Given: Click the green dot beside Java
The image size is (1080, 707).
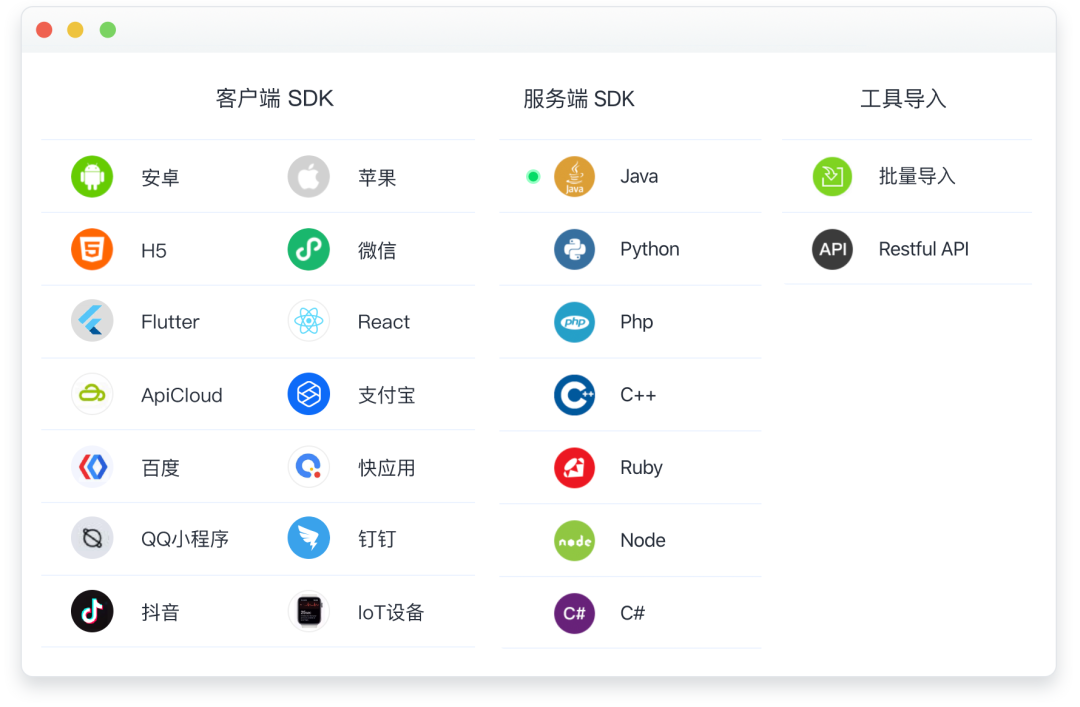Looking at the screenshot, I should click(x=533, y=177).
